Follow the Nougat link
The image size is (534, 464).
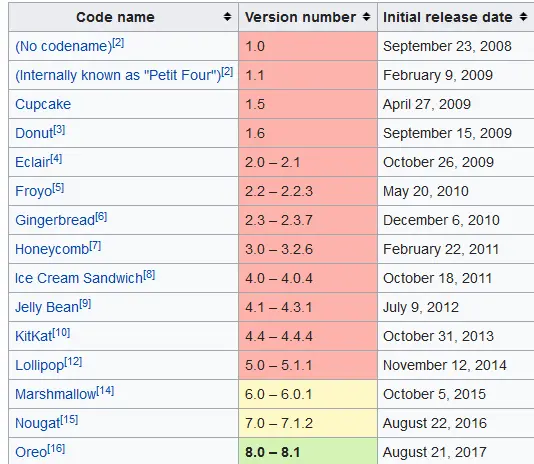pyautogui.click(x=38, y=423)
